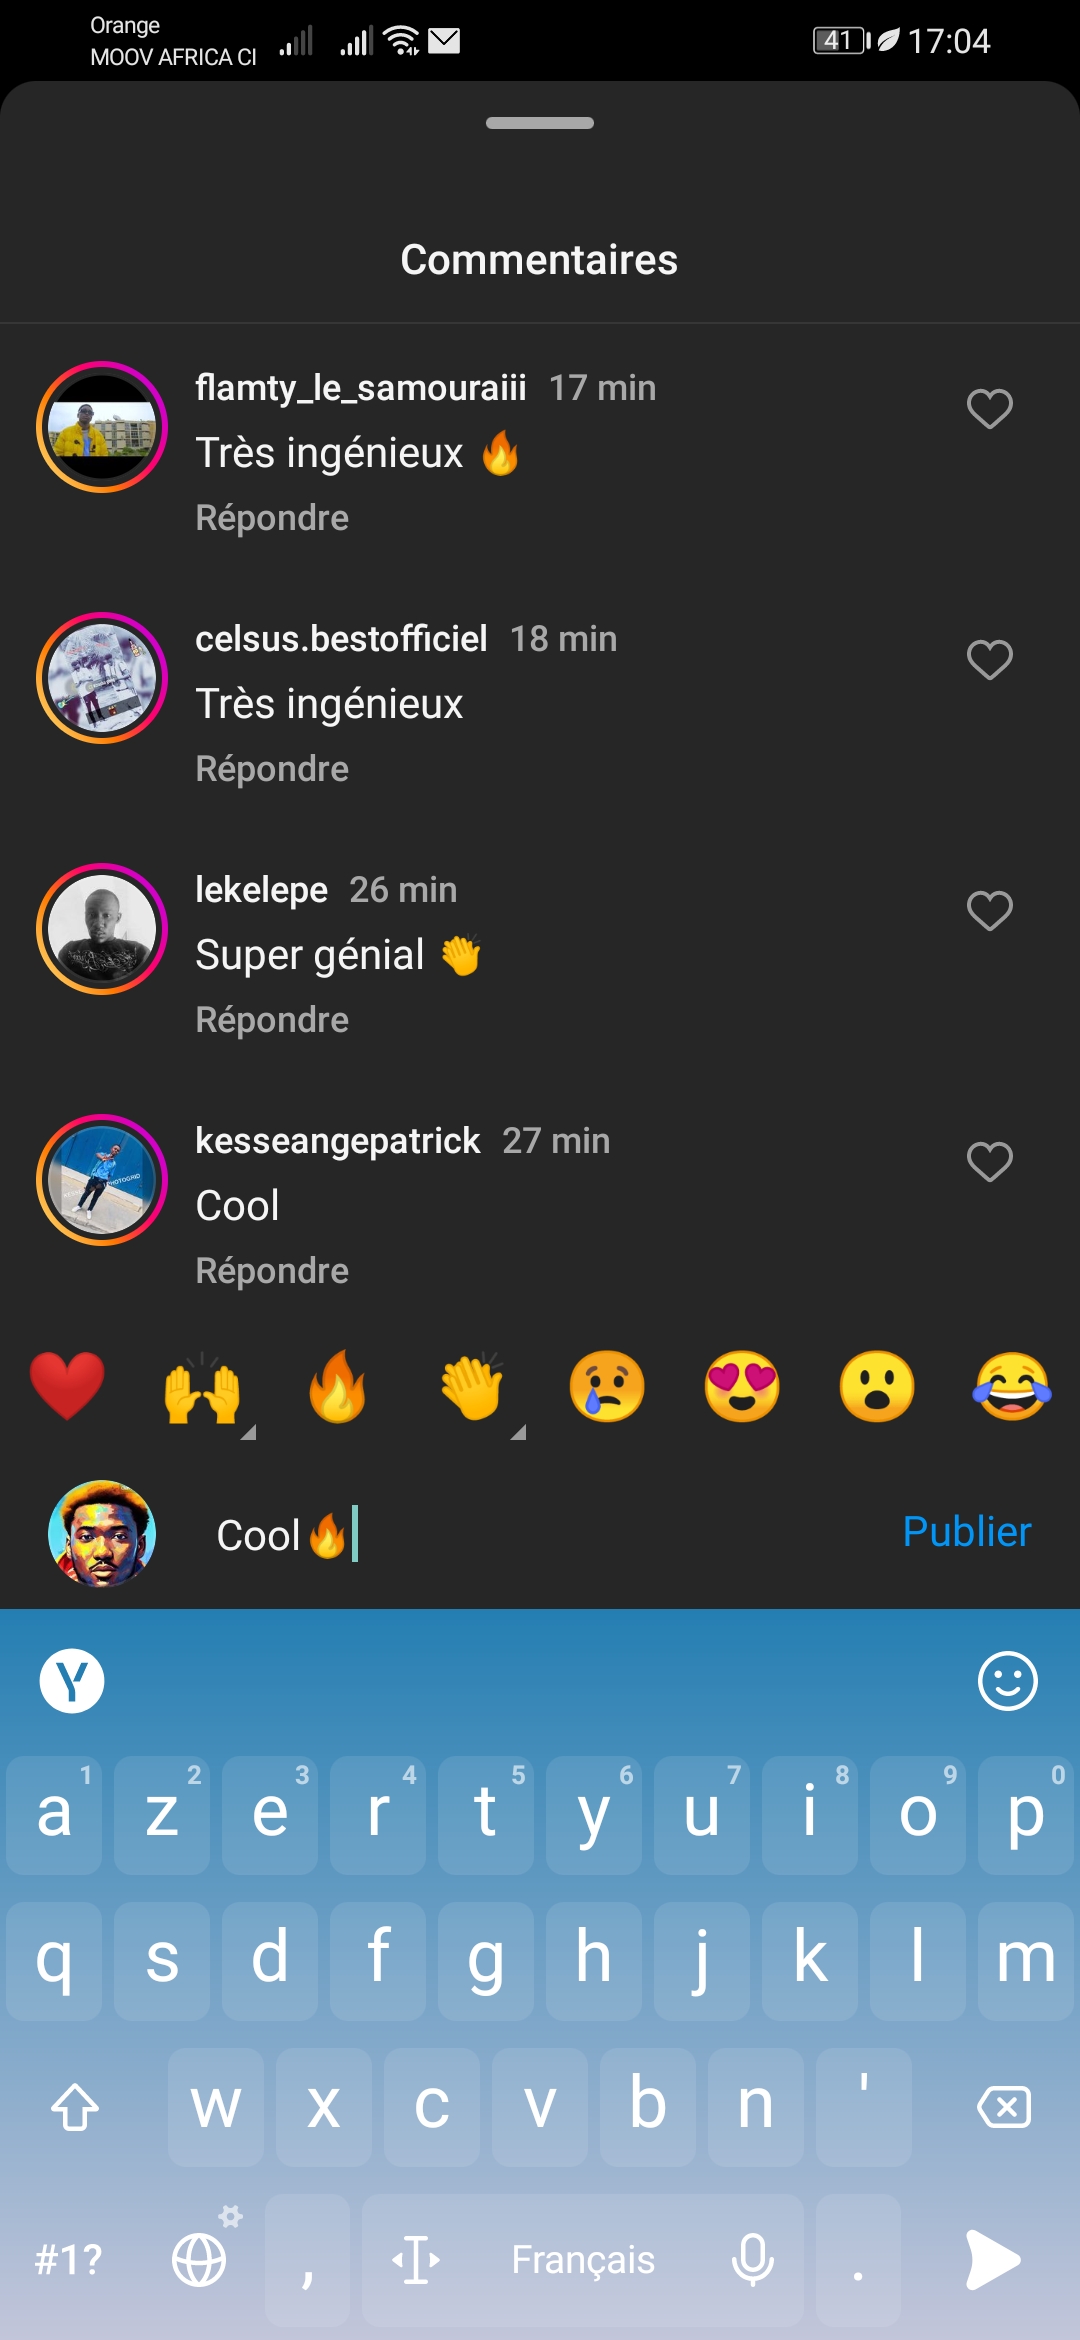Start voice input with microphone key

(752, 2260)
